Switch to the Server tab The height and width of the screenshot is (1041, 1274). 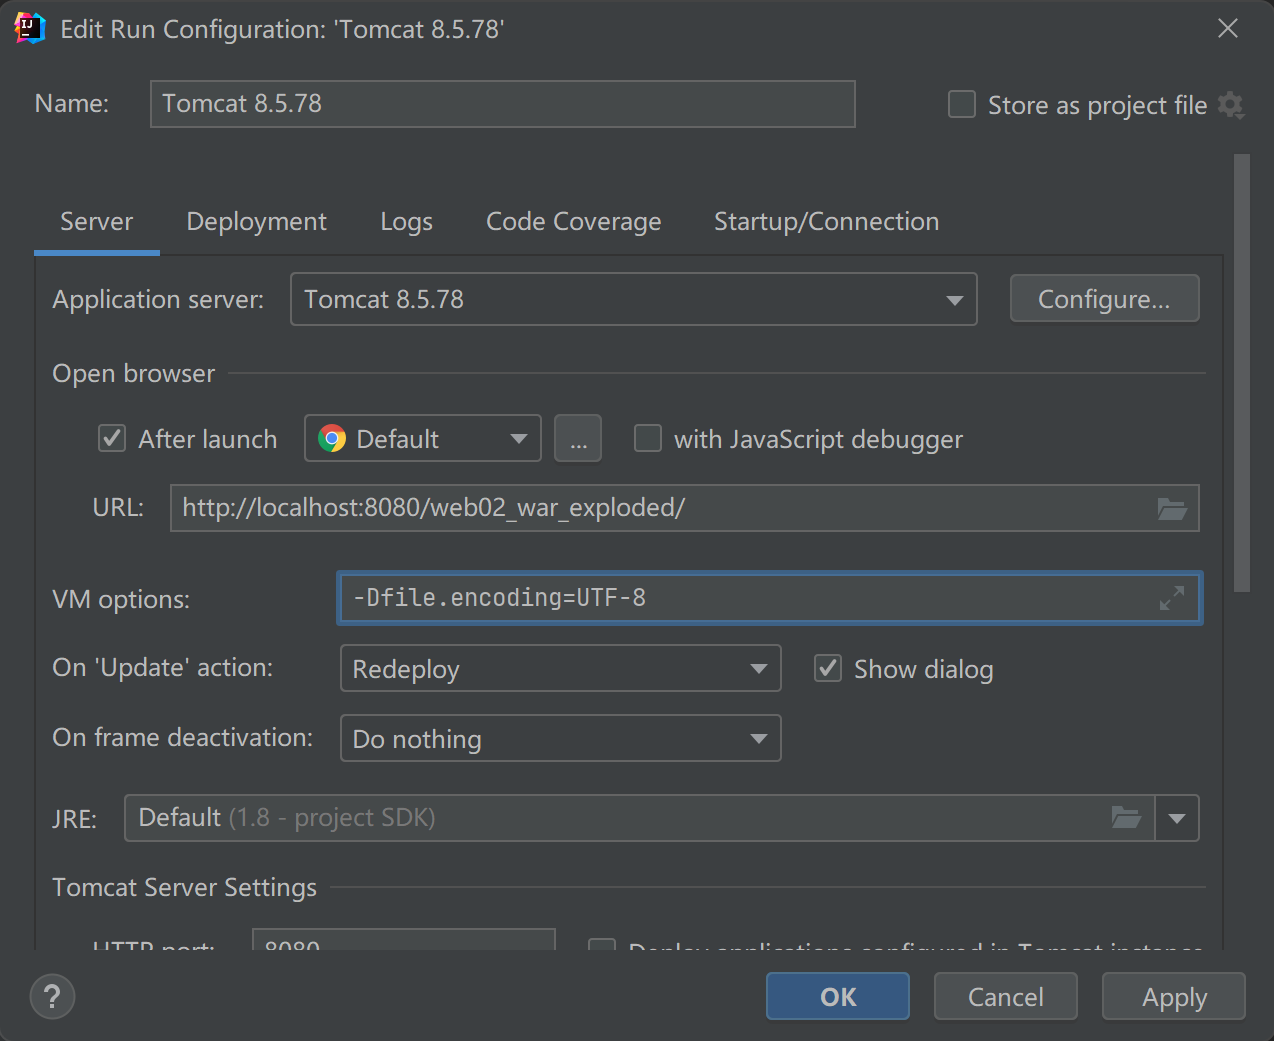point(97,222)
